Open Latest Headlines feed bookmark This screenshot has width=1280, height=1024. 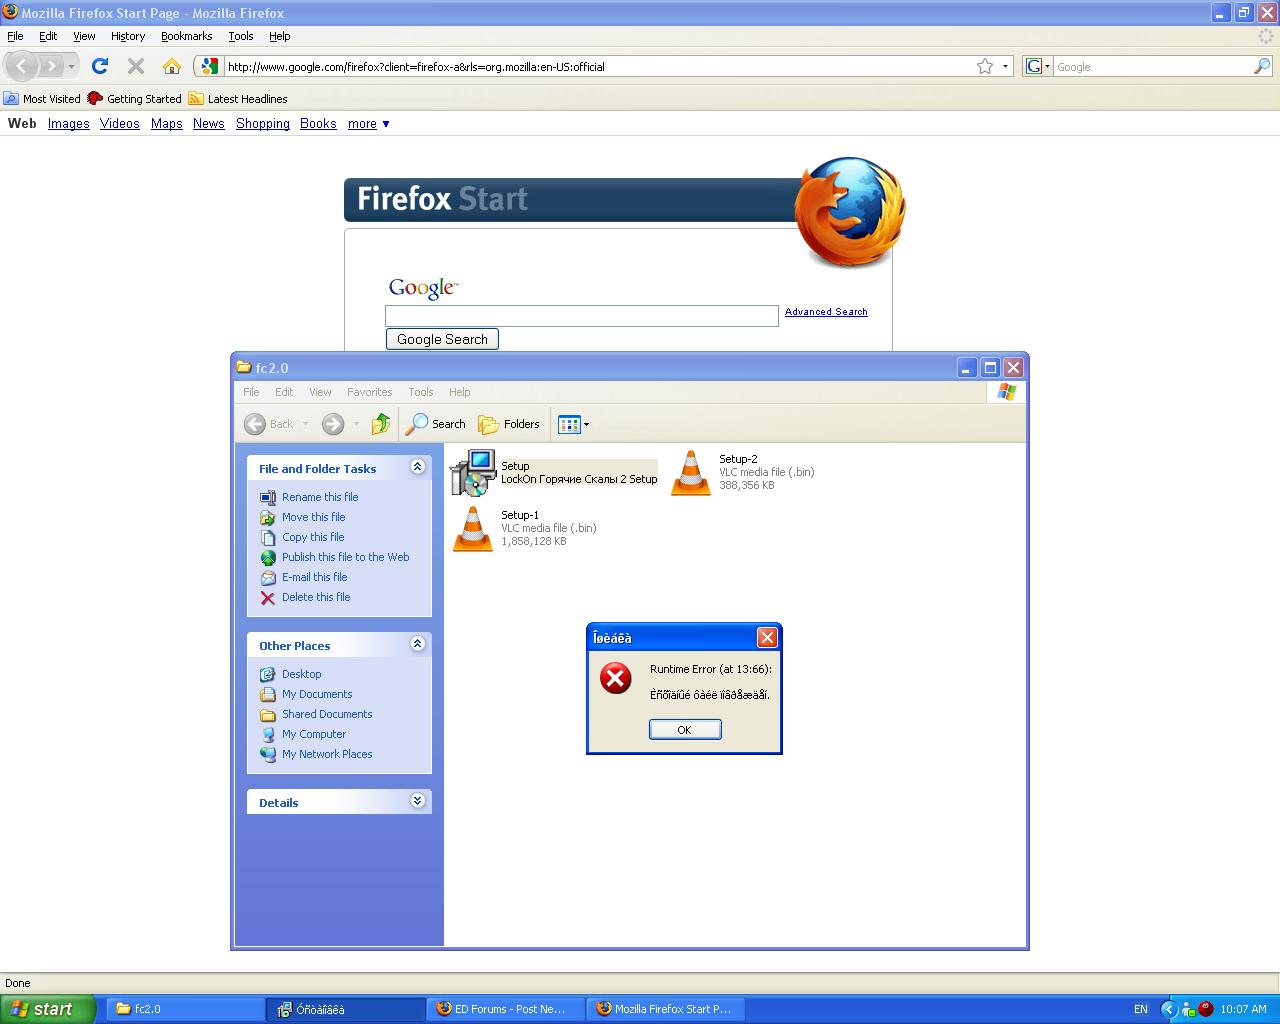point(238,98)
